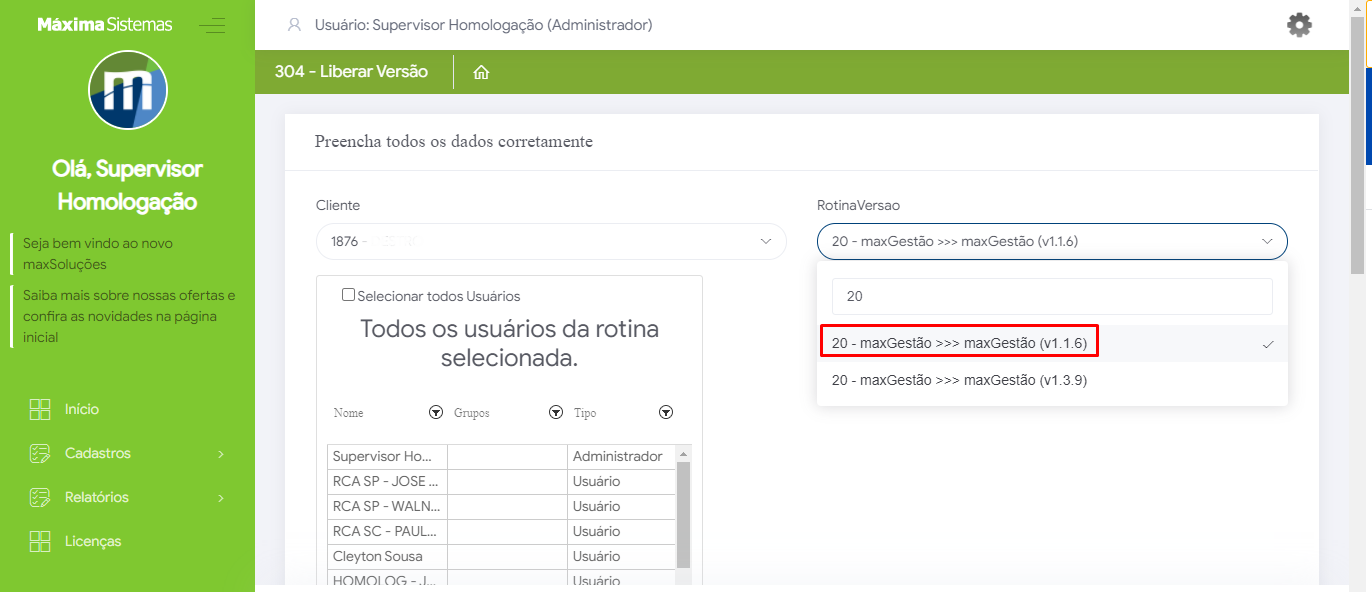The height and width of the screenshot is (592, 1372).
Task: Select maxGestão version v1.3.9 option
Action: (x=959, y=380)
